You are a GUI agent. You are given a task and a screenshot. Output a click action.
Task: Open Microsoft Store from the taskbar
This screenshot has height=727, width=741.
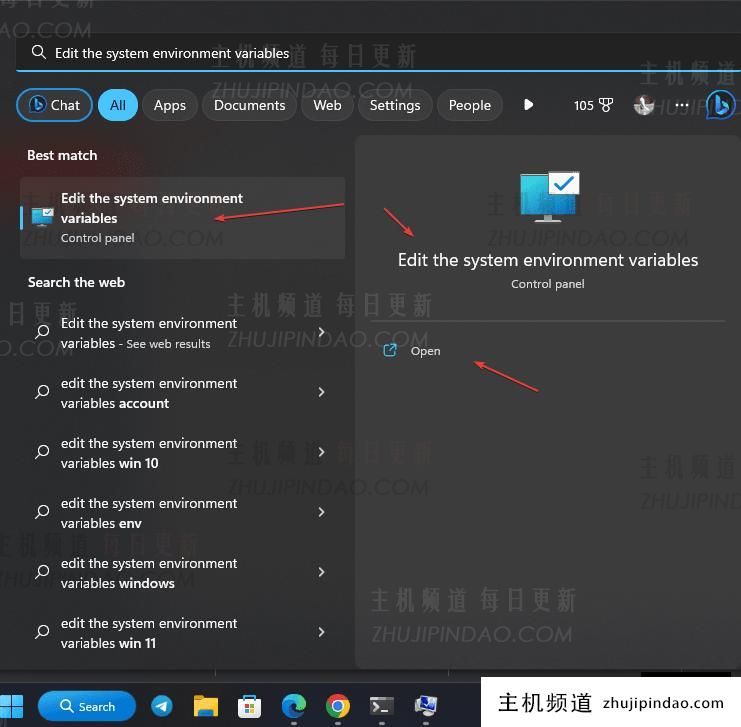point(250,706)
